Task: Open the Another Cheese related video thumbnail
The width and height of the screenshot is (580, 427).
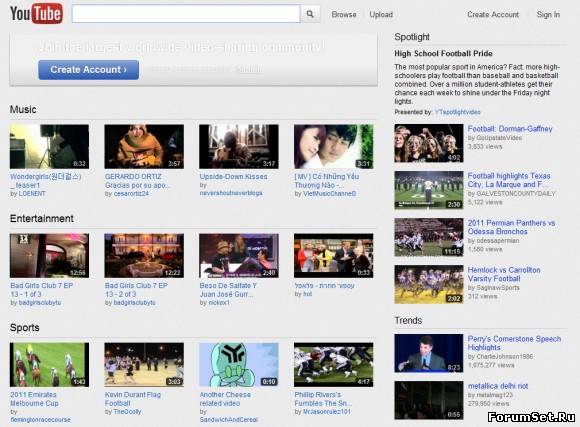Action: (239, 365)
